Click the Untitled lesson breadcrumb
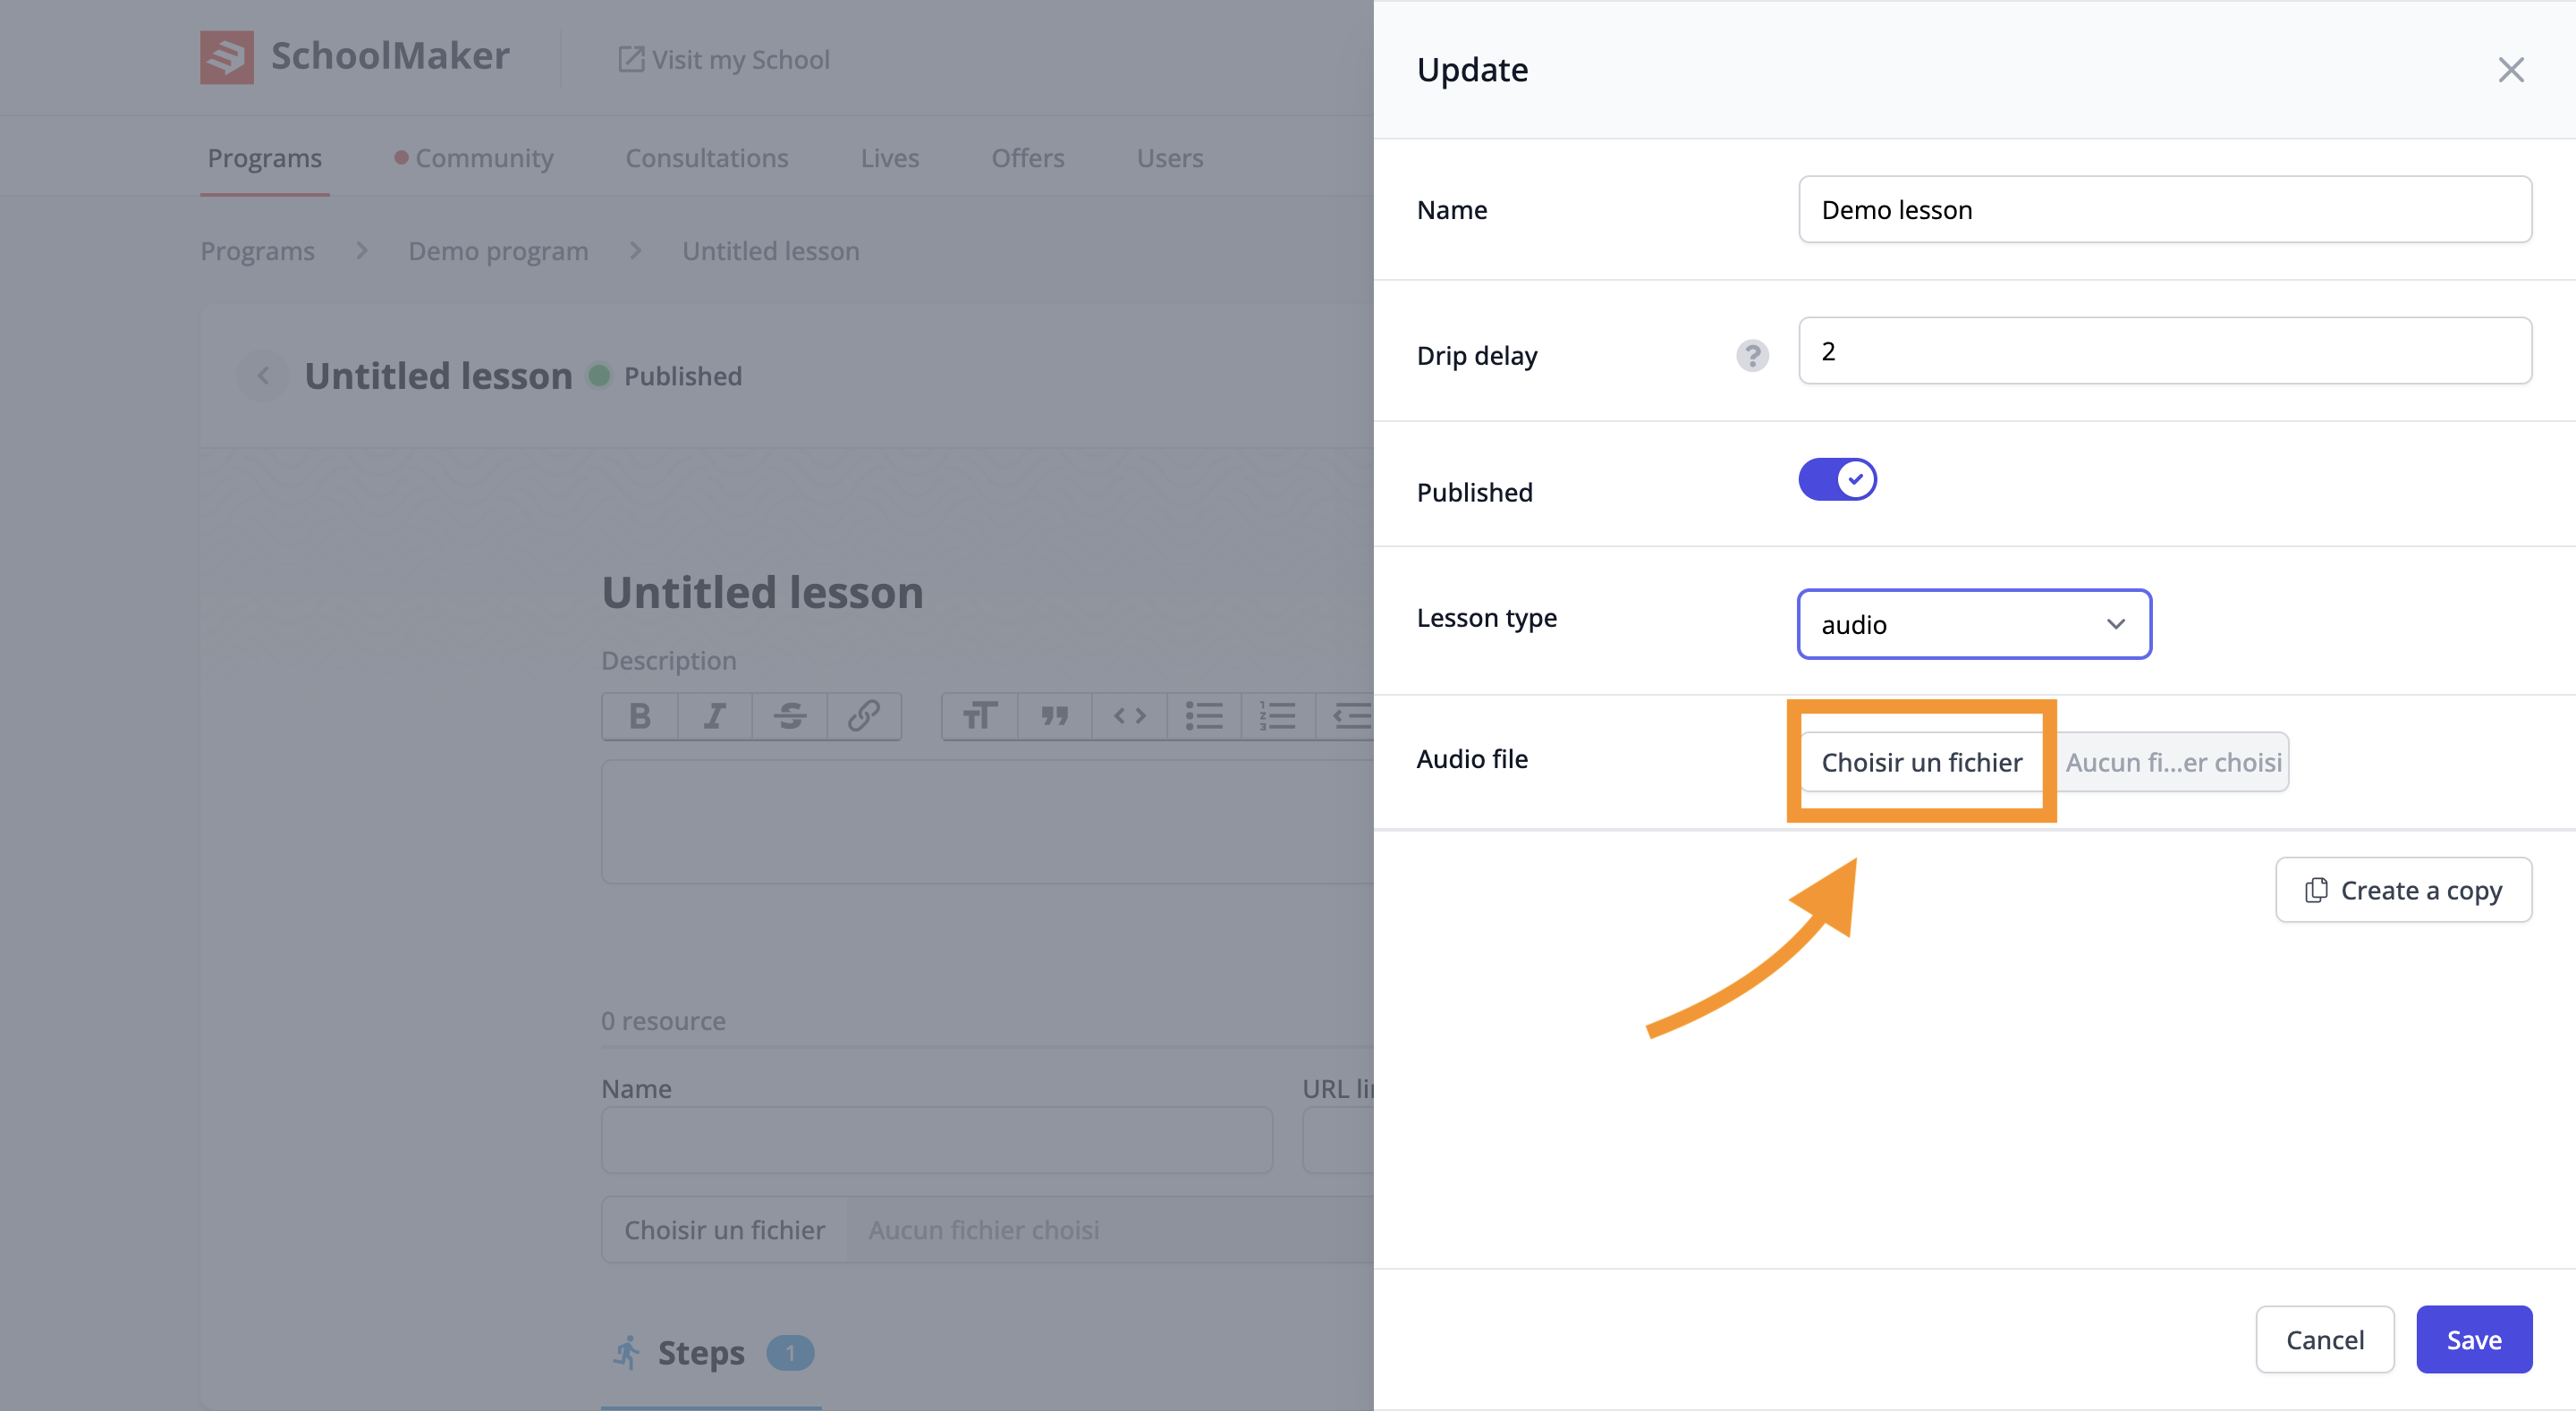The width and height of the screenshot is (2576, 1411). 771,250
